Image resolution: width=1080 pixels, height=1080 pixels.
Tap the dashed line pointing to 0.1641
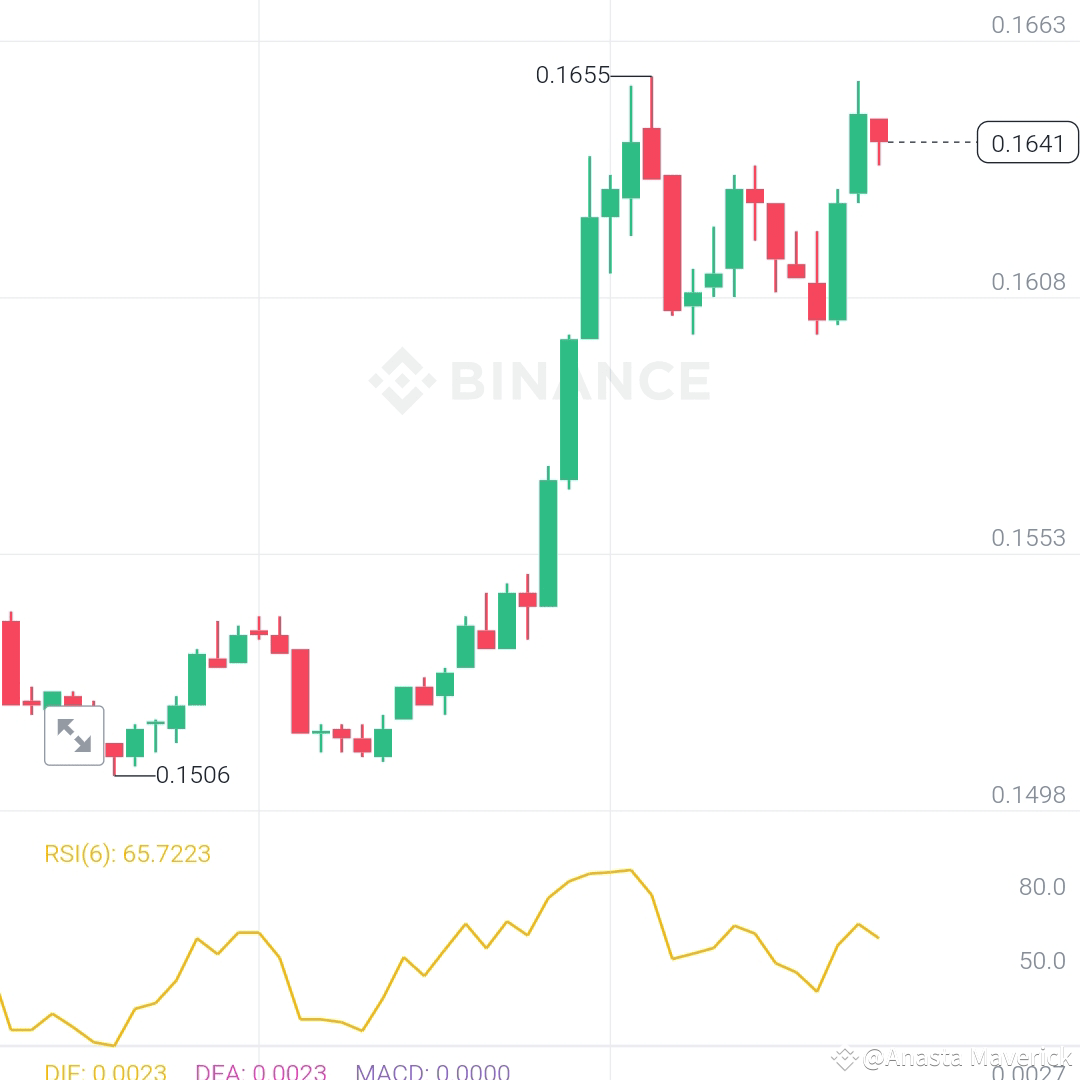(x=930, y=143)
